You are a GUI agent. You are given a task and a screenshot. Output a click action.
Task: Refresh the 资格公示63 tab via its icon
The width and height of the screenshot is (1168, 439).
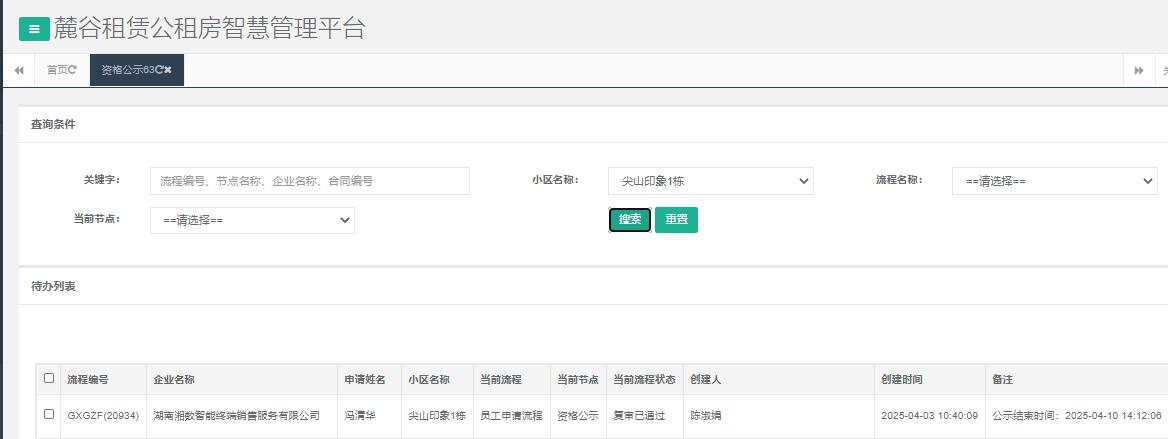click(x=158, y=70)
